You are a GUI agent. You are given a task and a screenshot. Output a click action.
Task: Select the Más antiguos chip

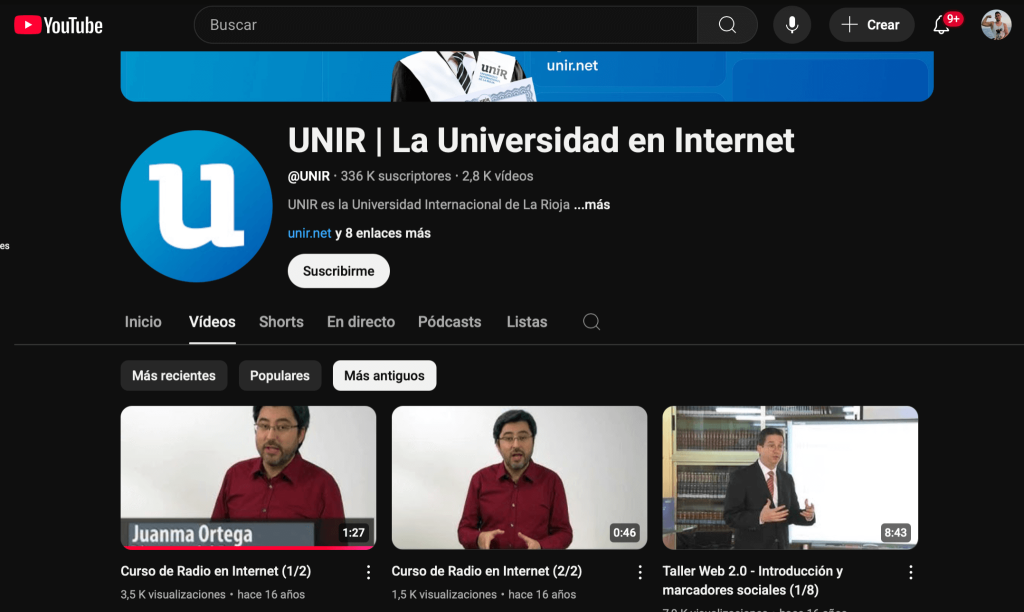click(384, 376)
